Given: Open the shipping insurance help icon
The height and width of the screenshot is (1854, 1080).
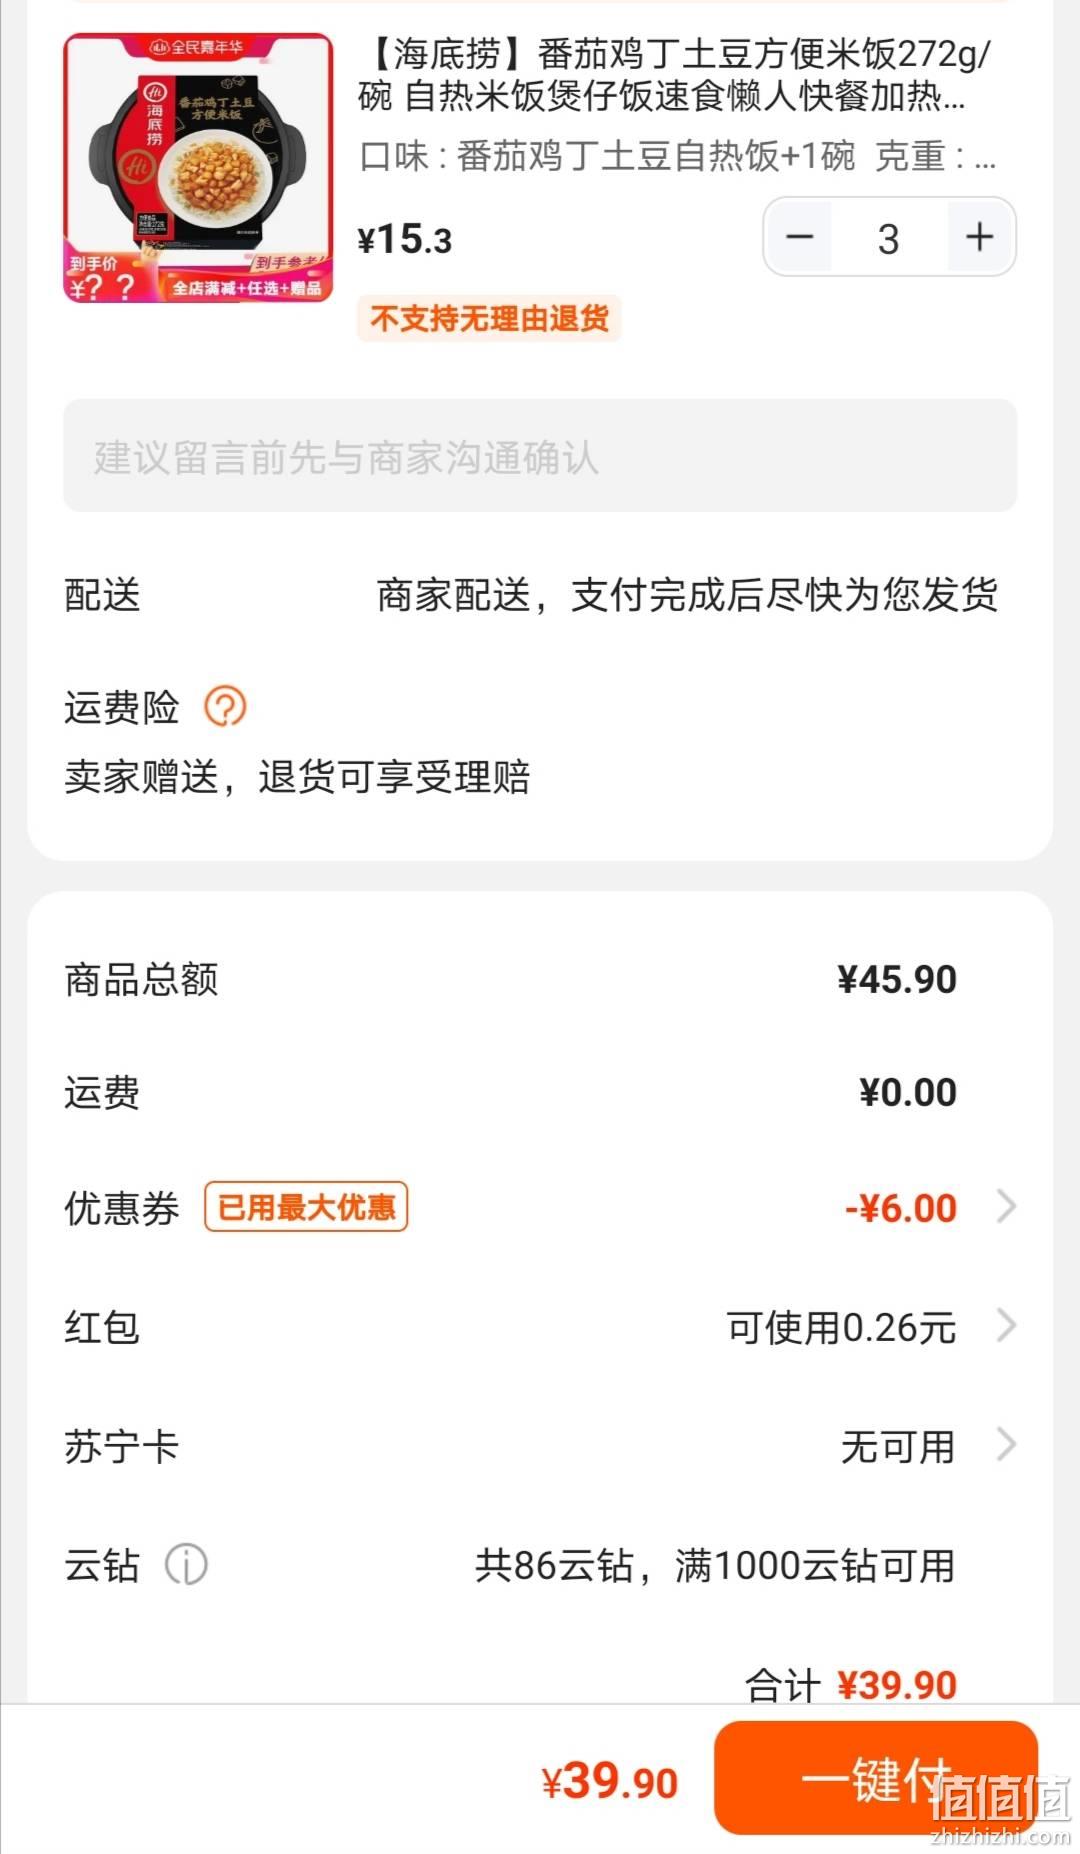Looking at the screenshot, I should click(x=225, y=707).
